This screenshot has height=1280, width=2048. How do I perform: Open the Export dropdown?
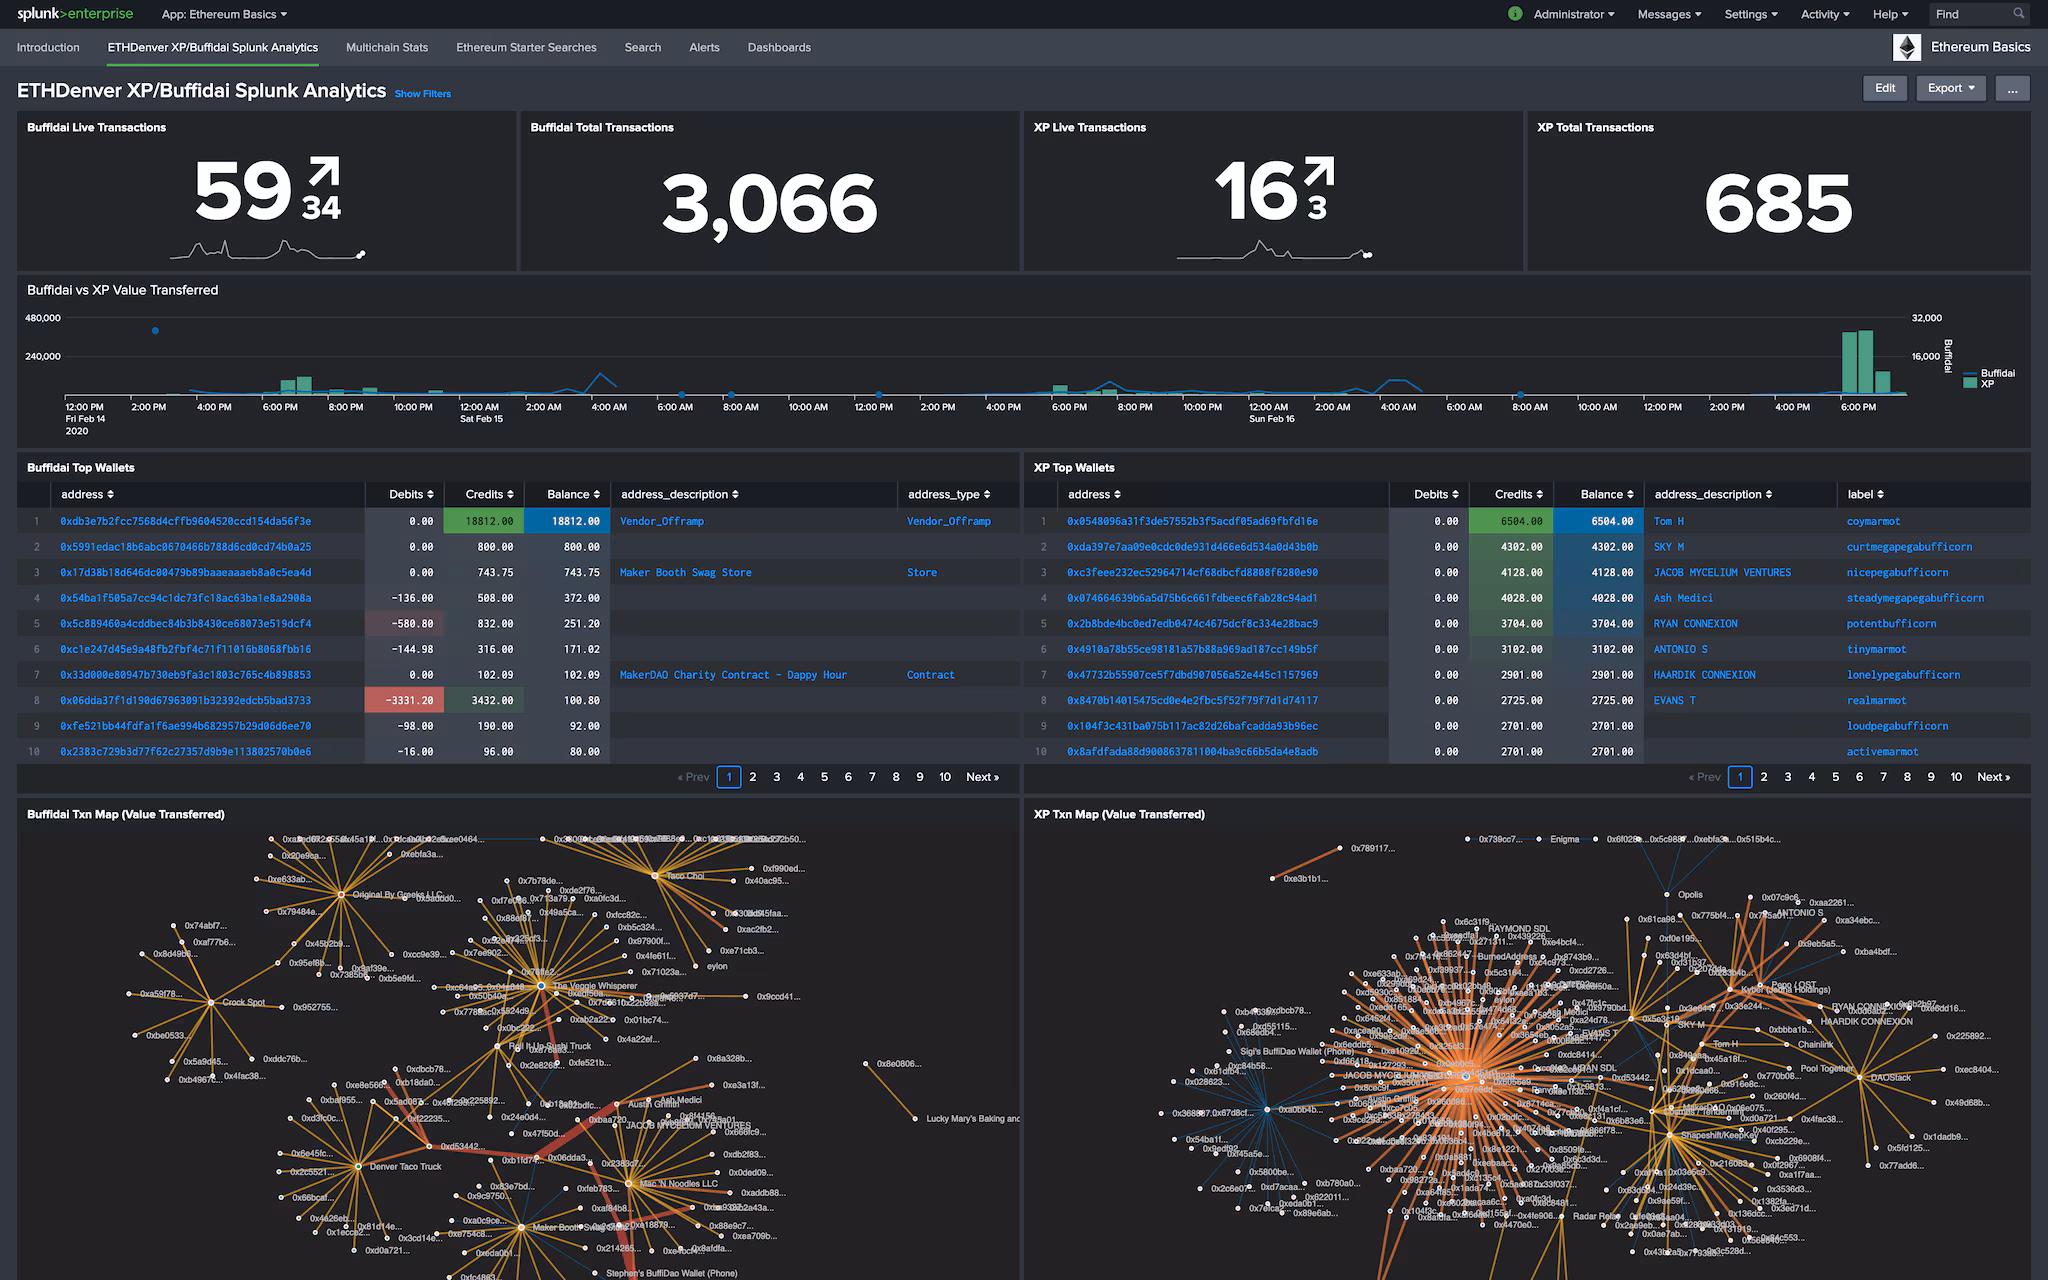[1950, 88]
